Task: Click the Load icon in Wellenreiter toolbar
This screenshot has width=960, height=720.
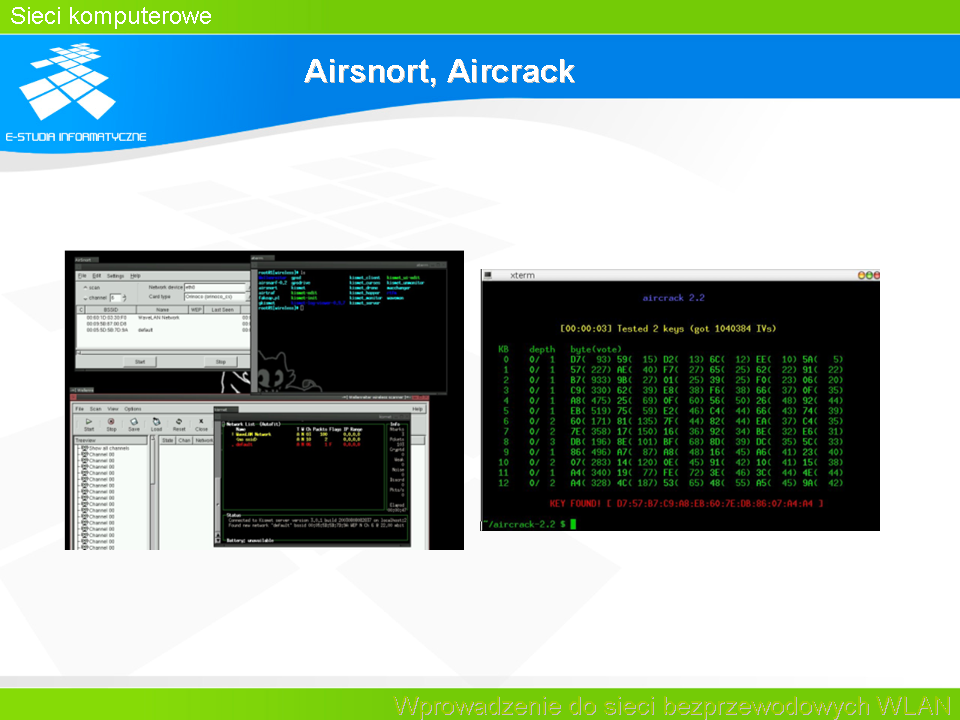Action: click(157, 421)
